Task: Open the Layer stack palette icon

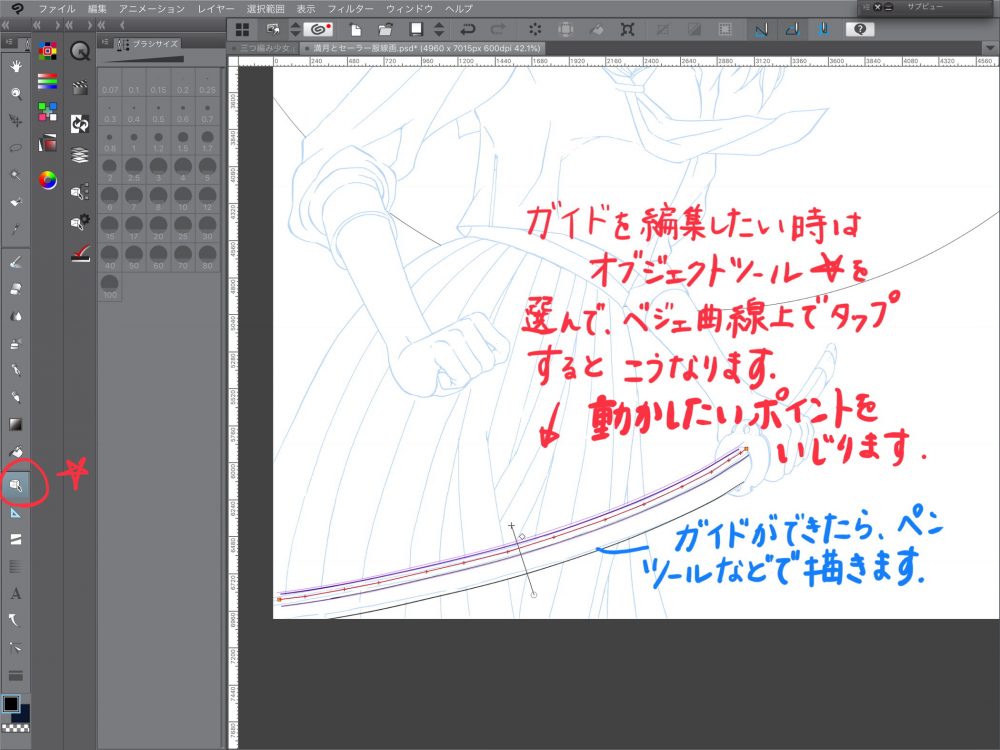Action: (x=80, y=155)
